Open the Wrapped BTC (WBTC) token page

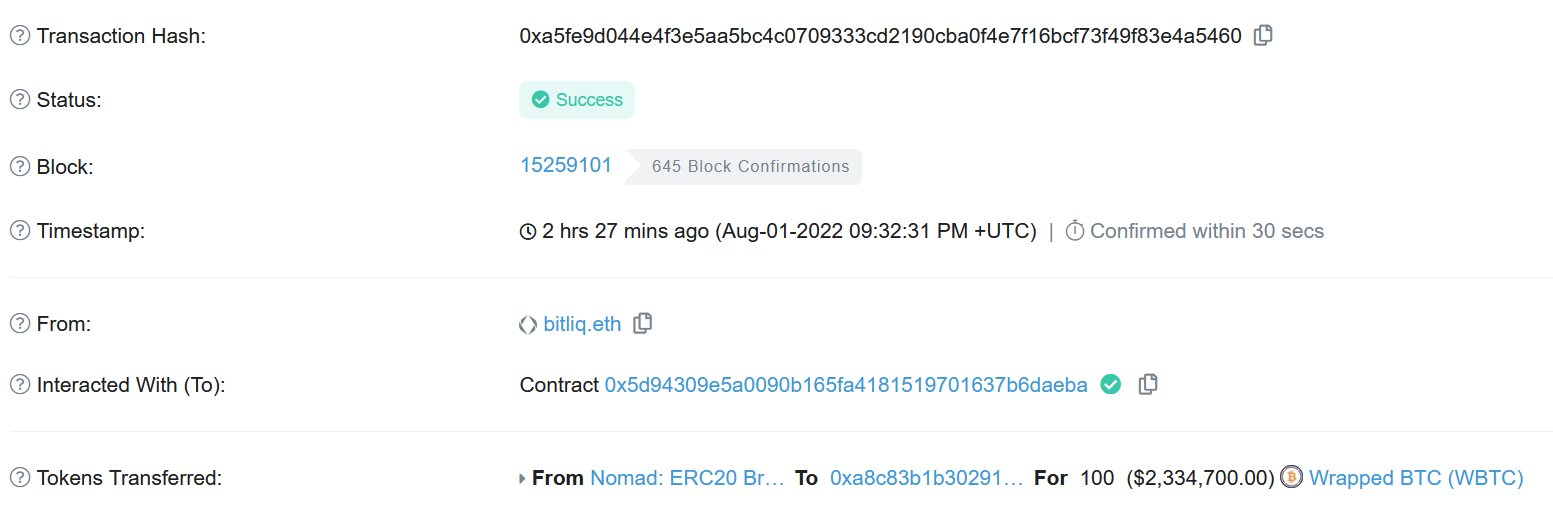click(x=1416, y=478)
